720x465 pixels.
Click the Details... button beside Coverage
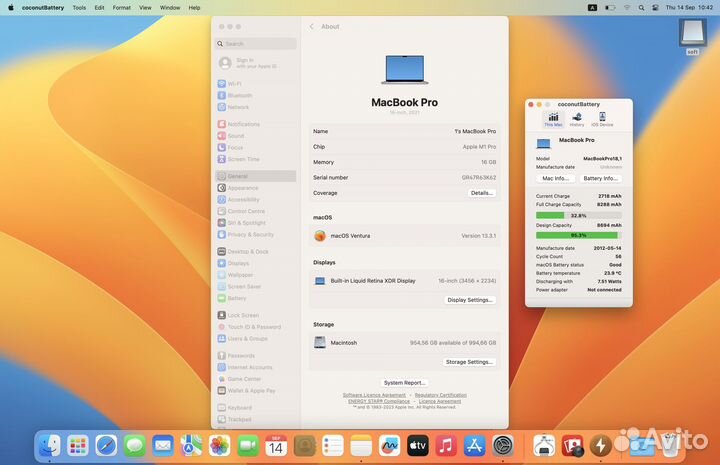[482, 193]
